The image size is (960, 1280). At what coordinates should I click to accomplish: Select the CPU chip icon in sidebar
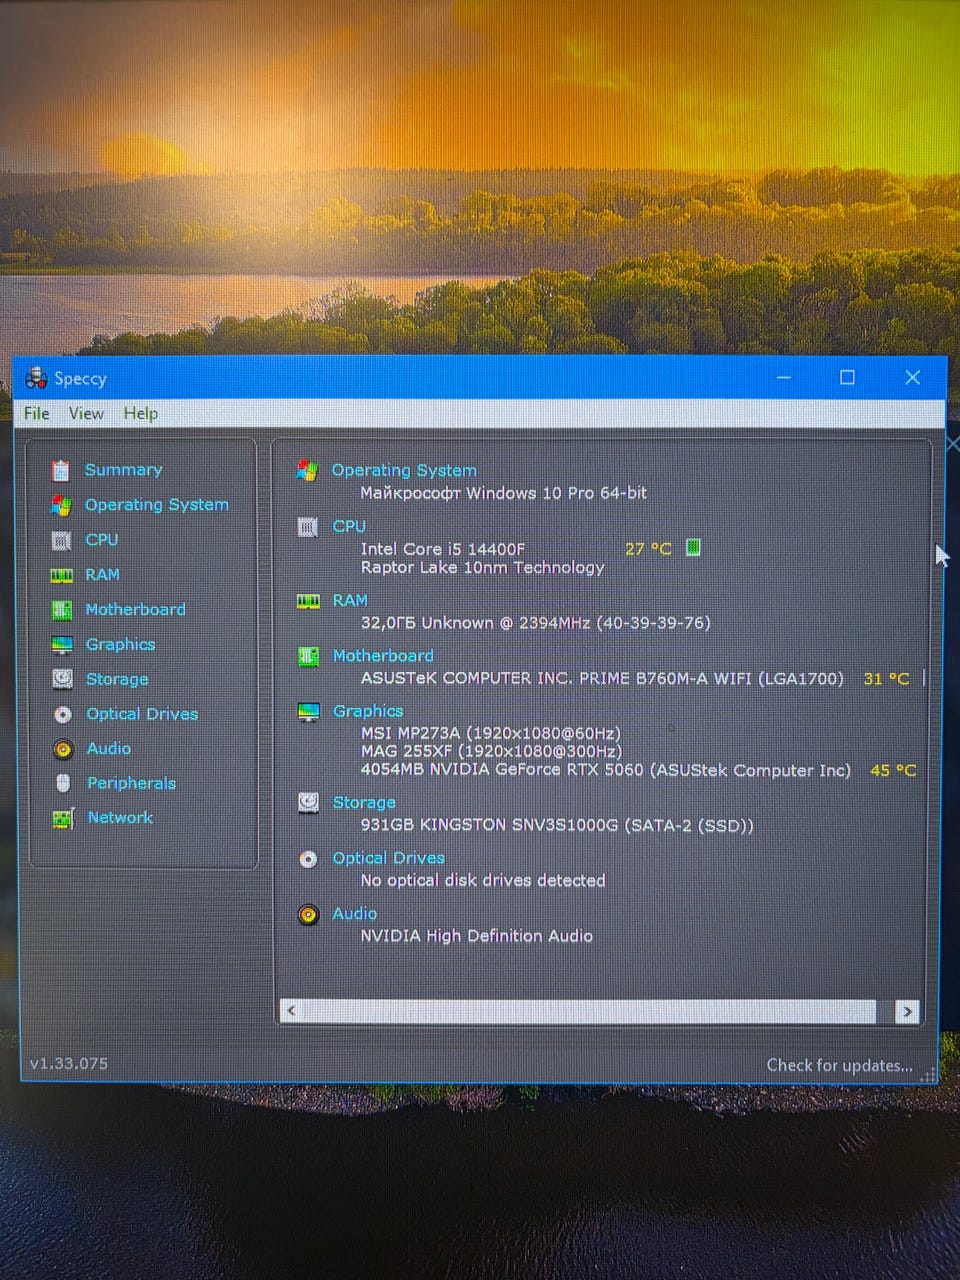click(61, 540)
